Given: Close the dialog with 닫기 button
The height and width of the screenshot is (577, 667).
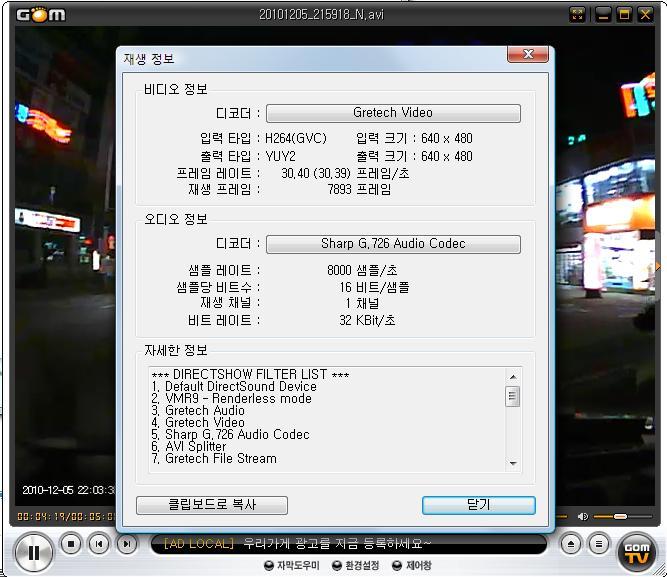Looking at the screenshot, I should pyautogui.click(x=479, y=505).
